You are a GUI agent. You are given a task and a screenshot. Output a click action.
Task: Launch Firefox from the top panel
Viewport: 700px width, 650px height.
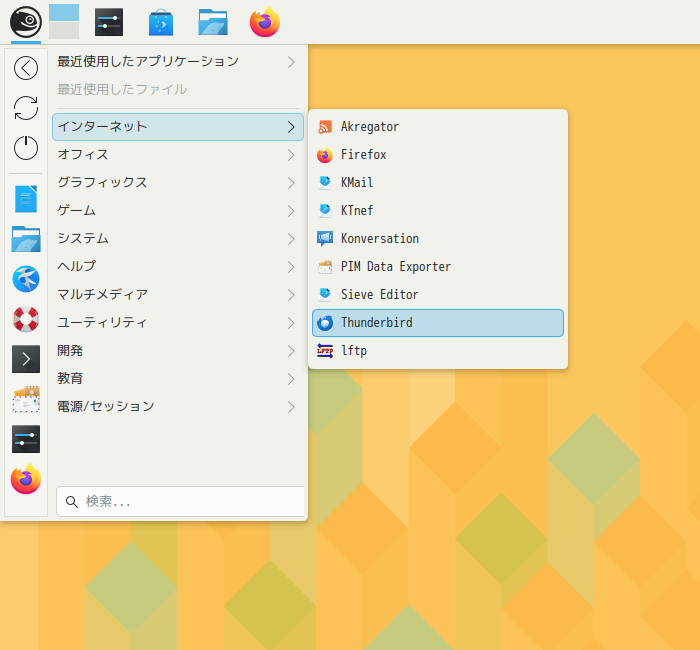click(265, 22)
